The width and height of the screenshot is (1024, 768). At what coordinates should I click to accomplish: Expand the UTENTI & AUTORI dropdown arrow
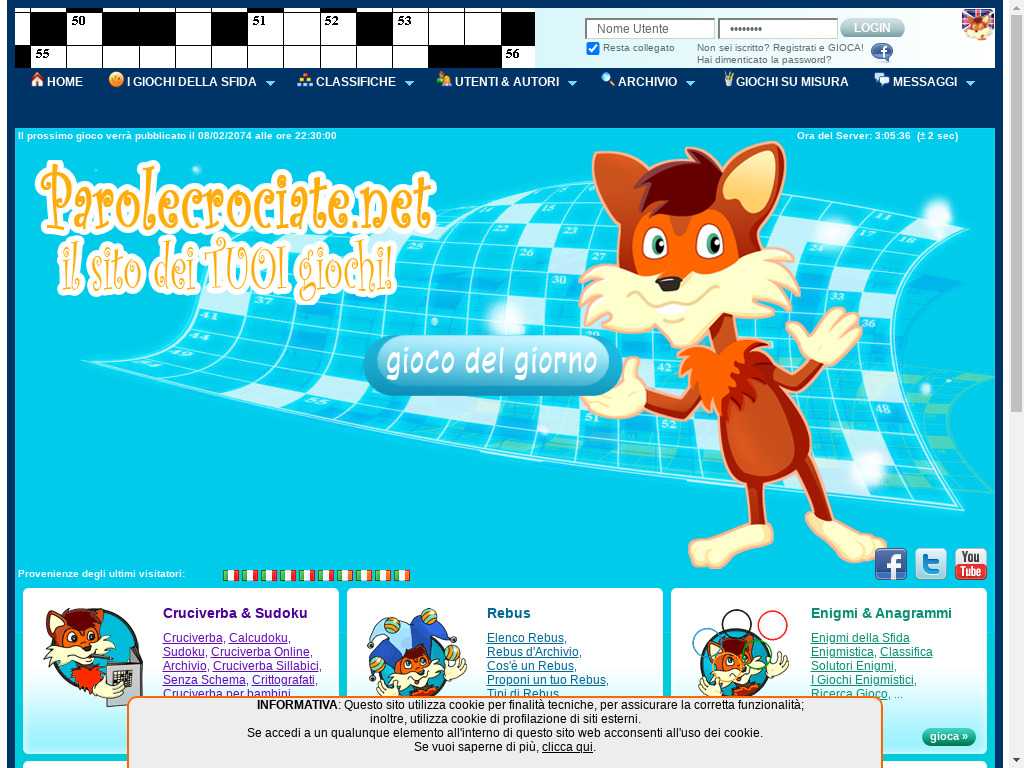[573, 83]
